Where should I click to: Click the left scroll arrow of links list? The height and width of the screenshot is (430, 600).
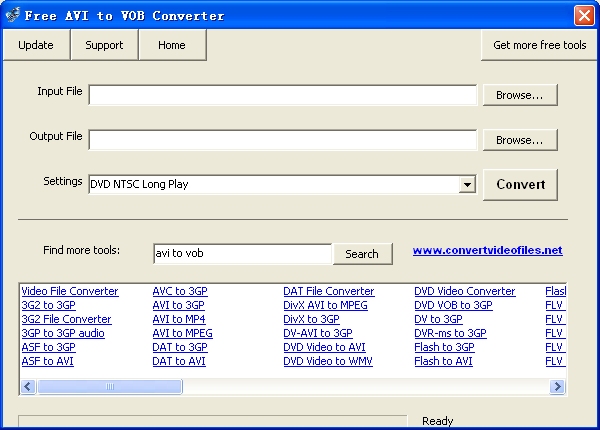coord(28,387)
